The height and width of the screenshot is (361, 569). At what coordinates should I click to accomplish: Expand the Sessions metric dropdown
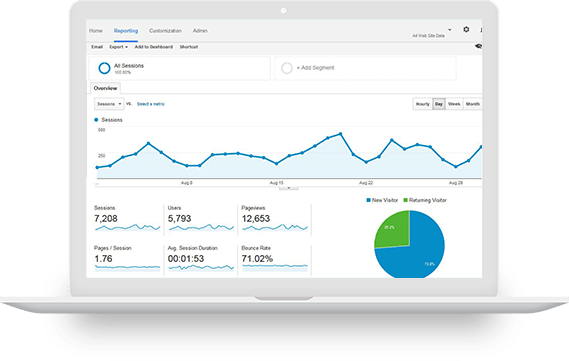click(109, 104)
